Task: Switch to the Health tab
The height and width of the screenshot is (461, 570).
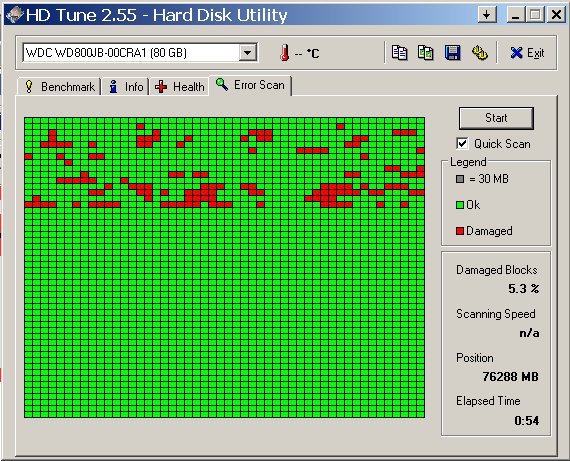Action: click(x=180, y=87)
